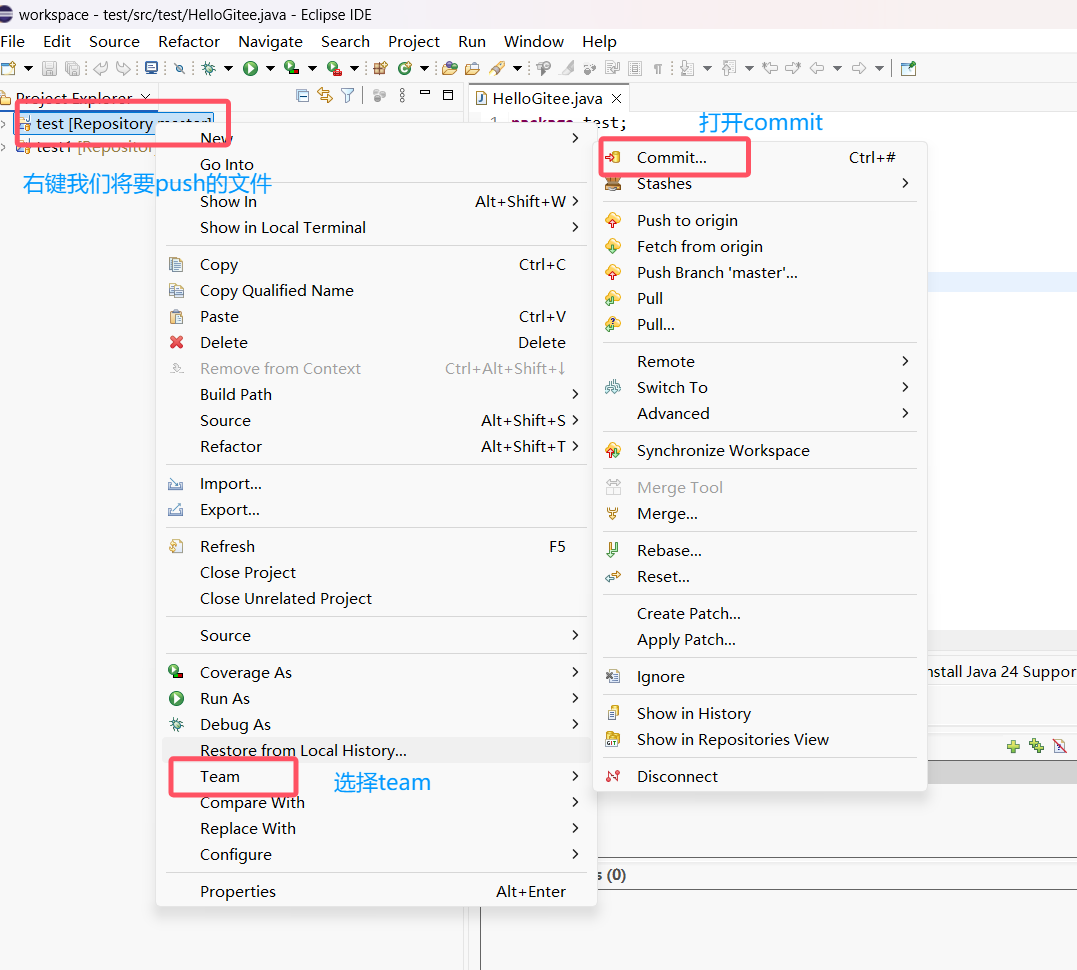
Task: Click the New Java Class toolbar icon
Action: point(405,68)
